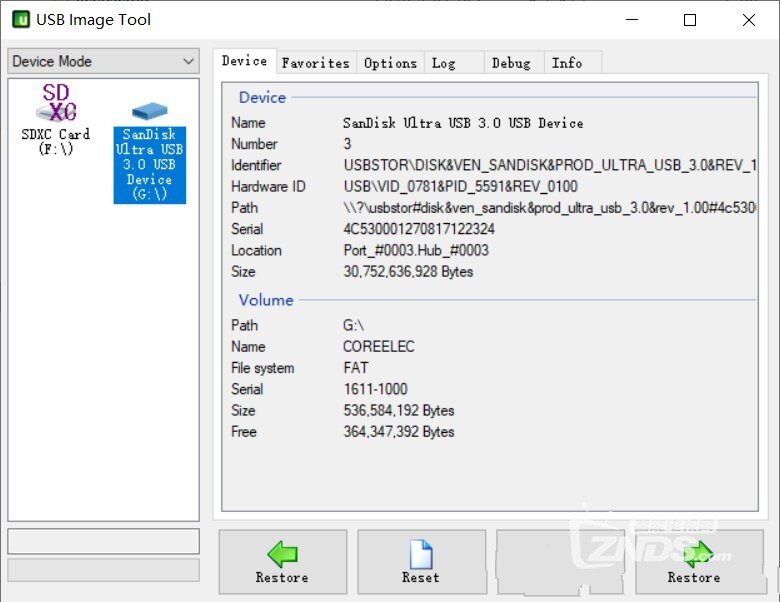Minimize the USB Image Tool window

click(x=632, y=20)
